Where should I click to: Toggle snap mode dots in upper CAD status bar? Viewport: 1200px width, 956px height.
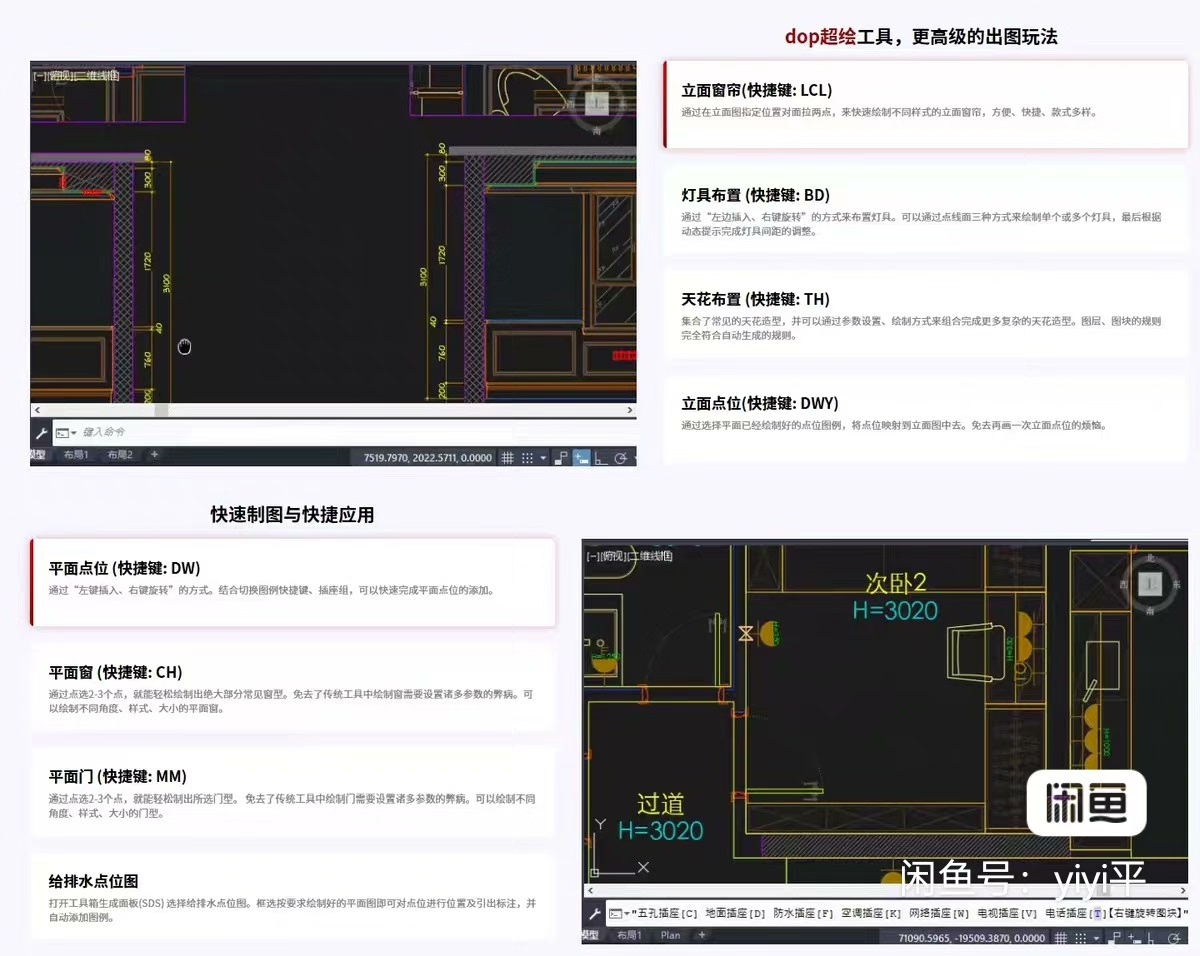coord(528,457)
